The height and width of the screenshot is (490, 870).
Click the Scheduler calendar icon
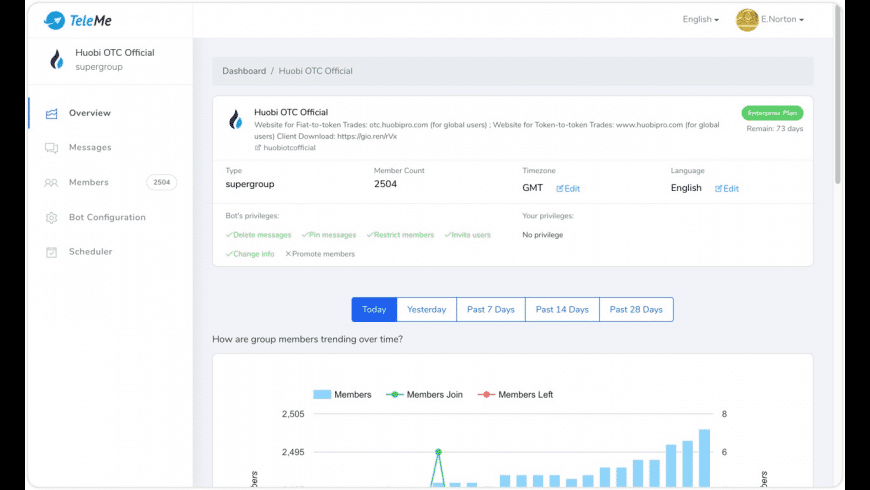pyautogui.click(x=51, y=252)
